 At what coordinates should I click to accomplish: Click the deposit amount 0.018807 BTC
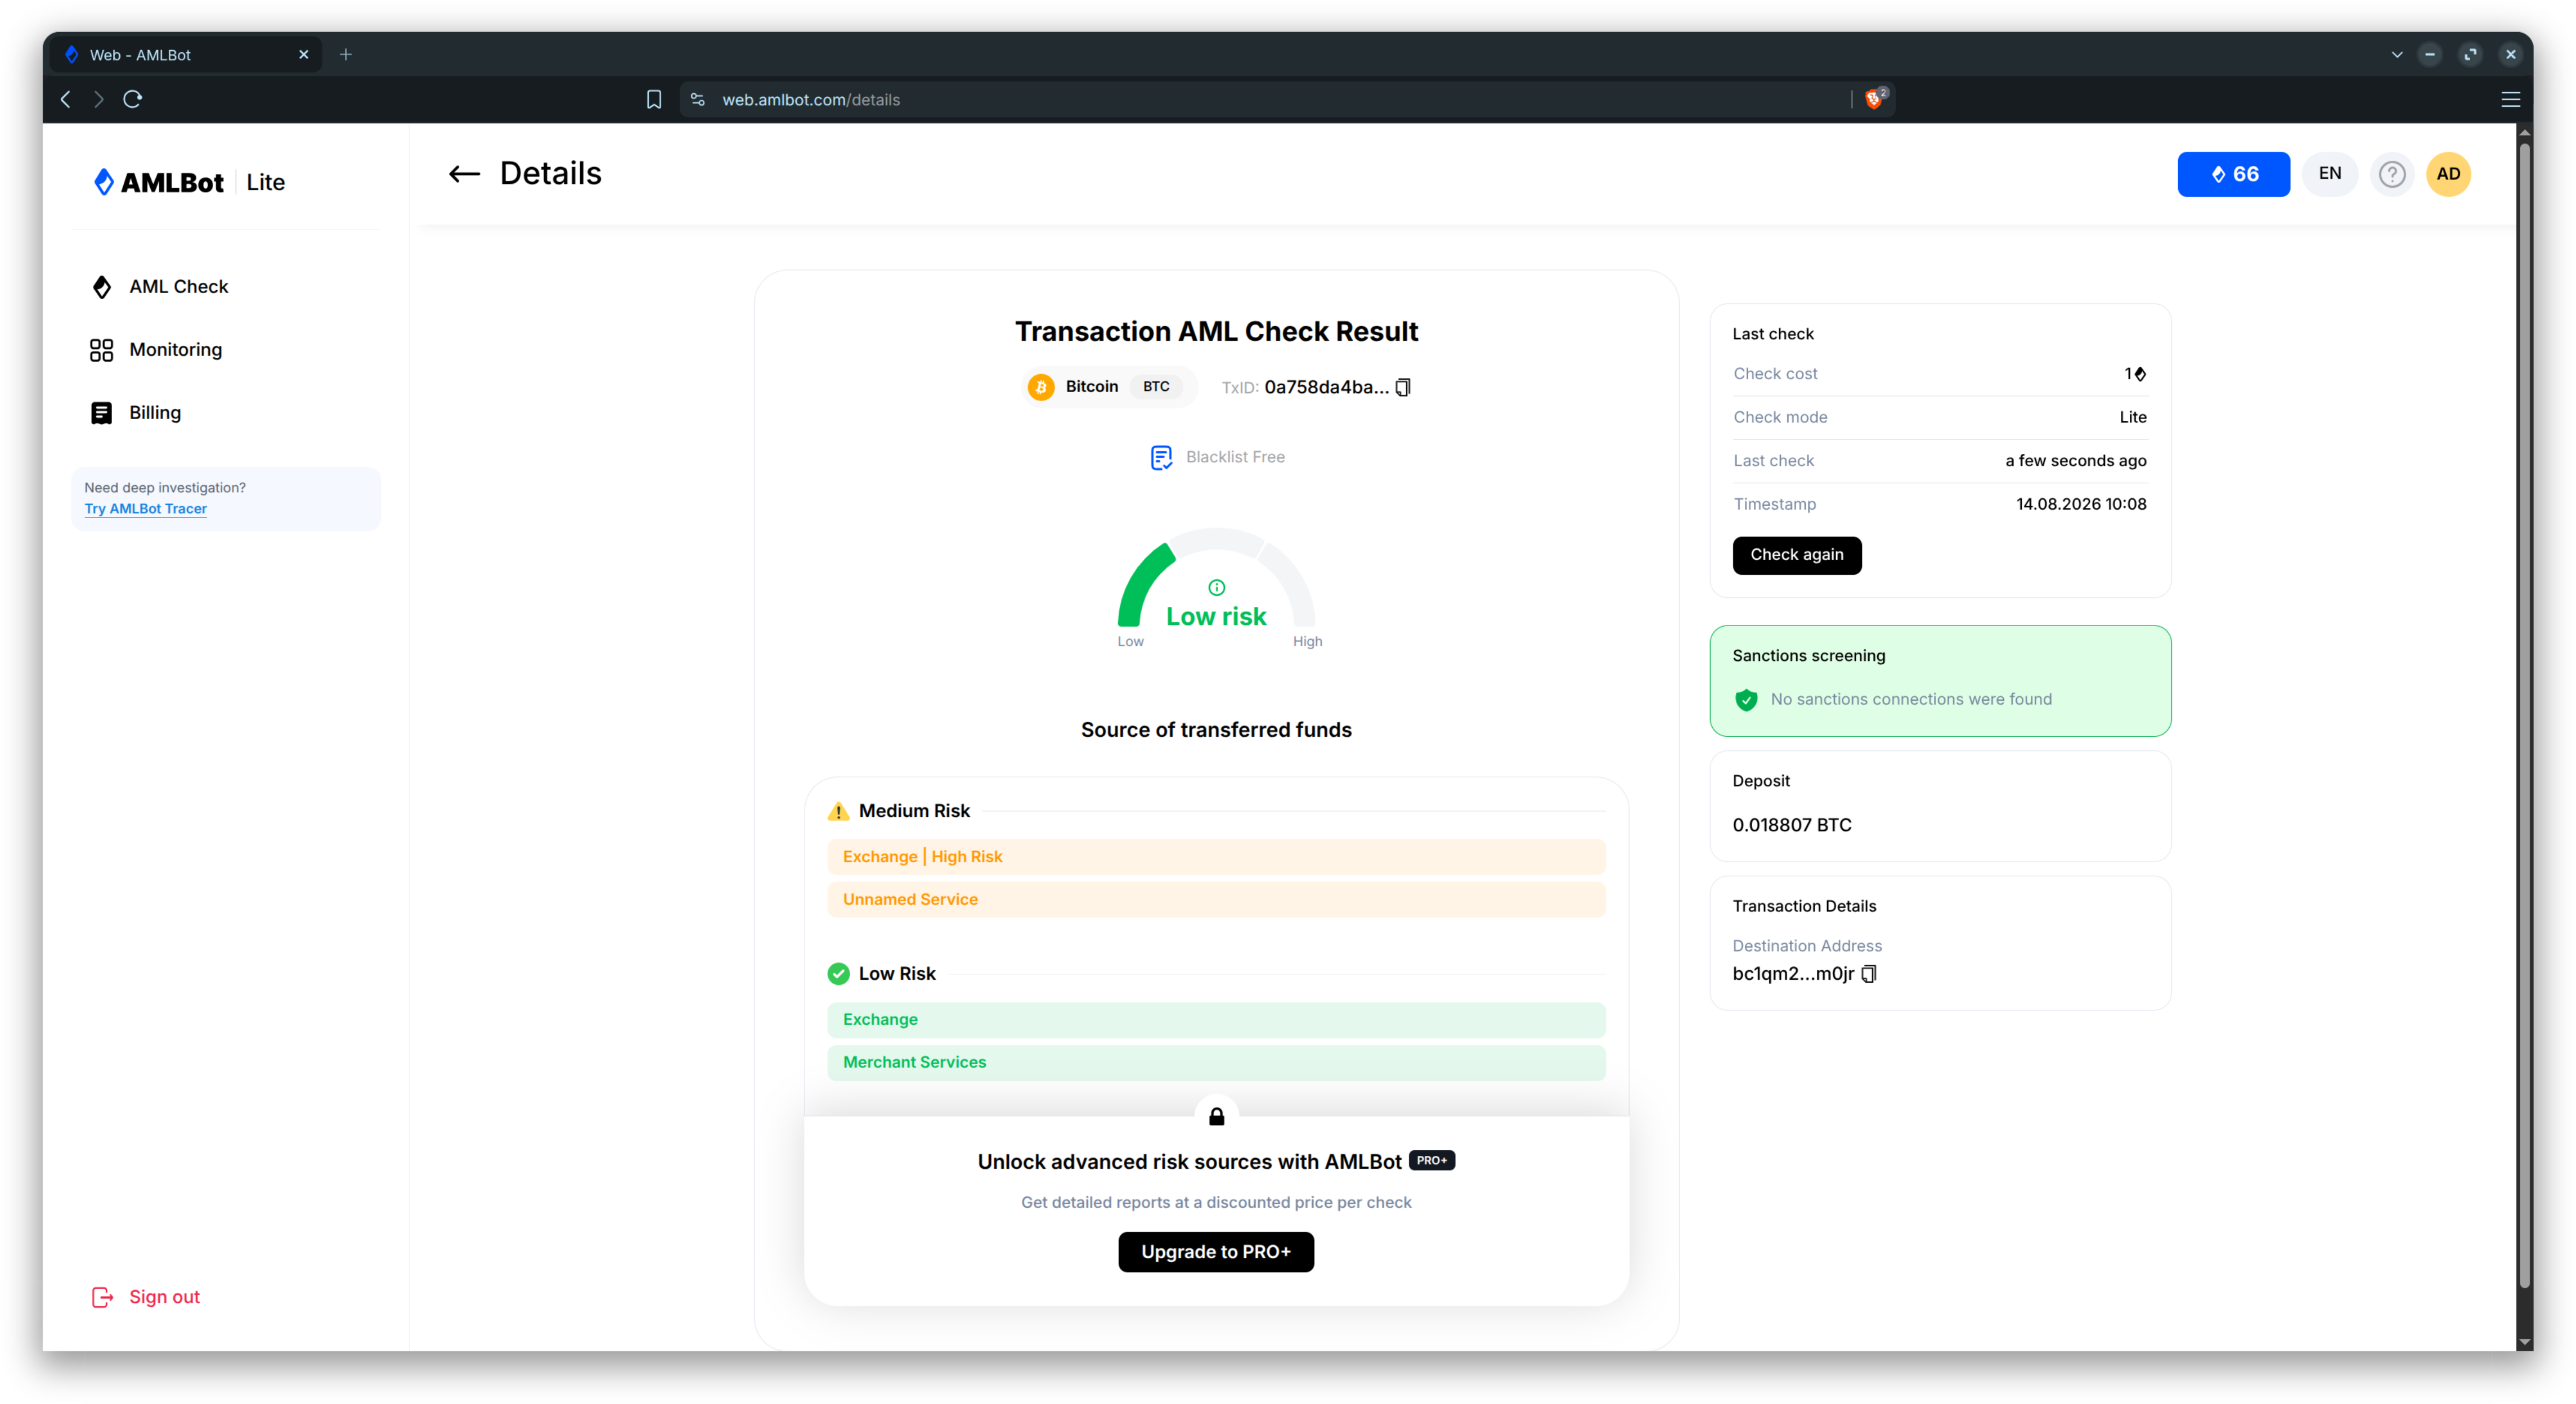pos(1792,825)
